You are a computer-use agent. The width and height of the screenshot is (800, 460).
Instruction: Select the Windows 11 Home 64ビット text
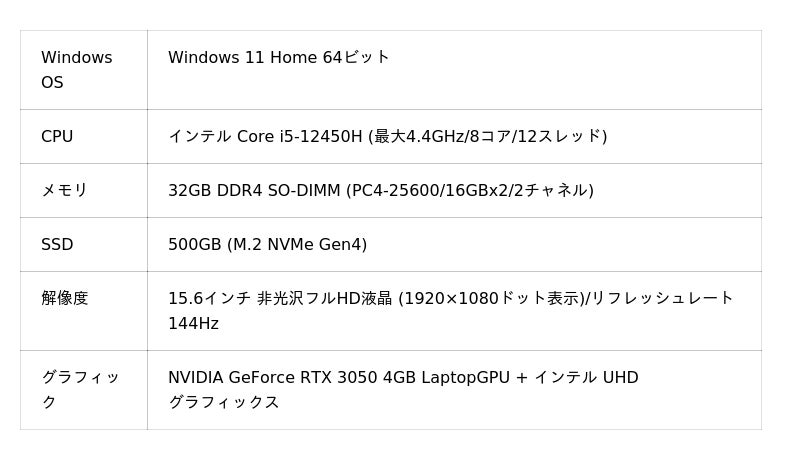tap(279, 58)
